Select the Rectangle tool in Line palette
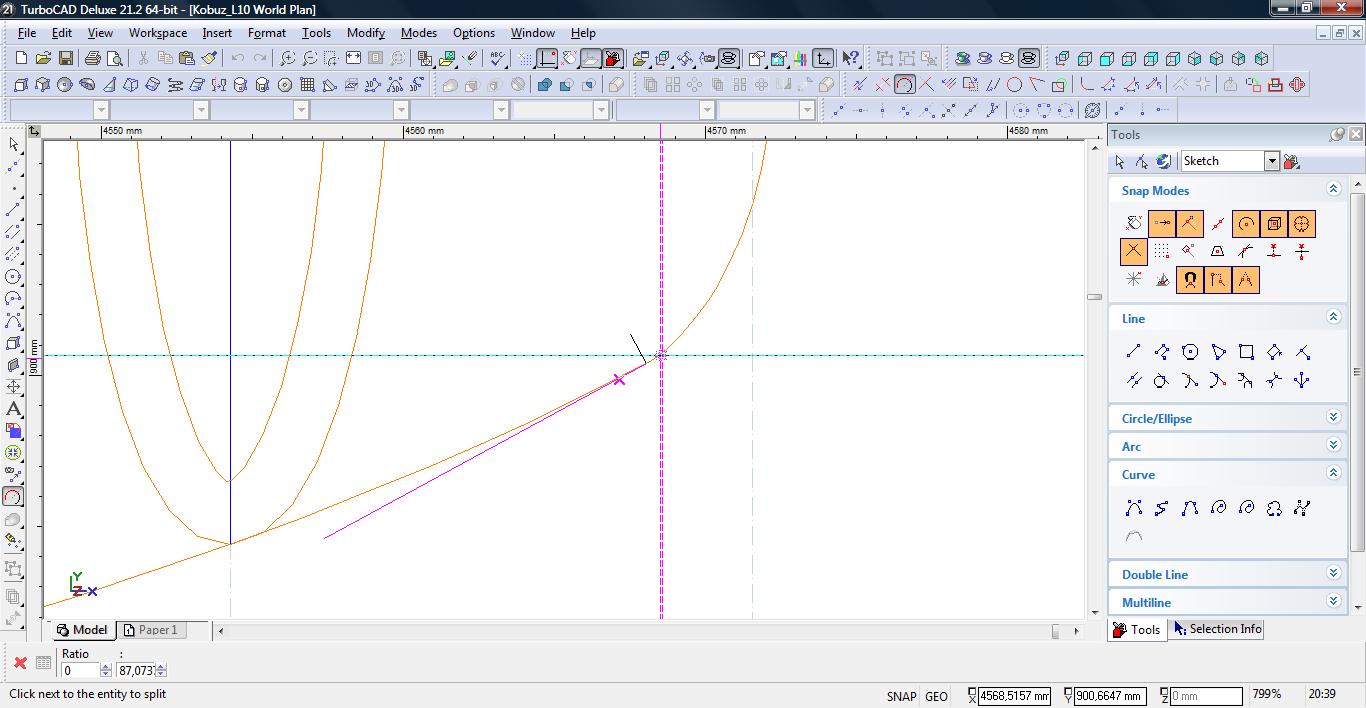Viewport: 1366px width, 708px height. tap(1246, 351)
